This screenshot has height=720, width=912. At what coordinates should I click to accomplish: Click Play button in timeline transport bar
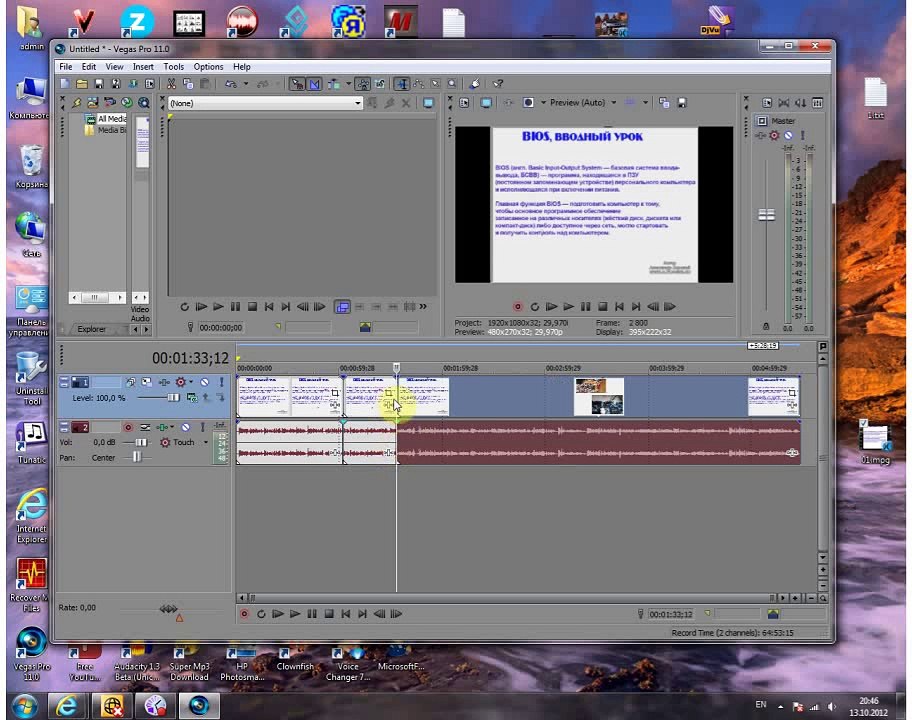coord(295,614)
